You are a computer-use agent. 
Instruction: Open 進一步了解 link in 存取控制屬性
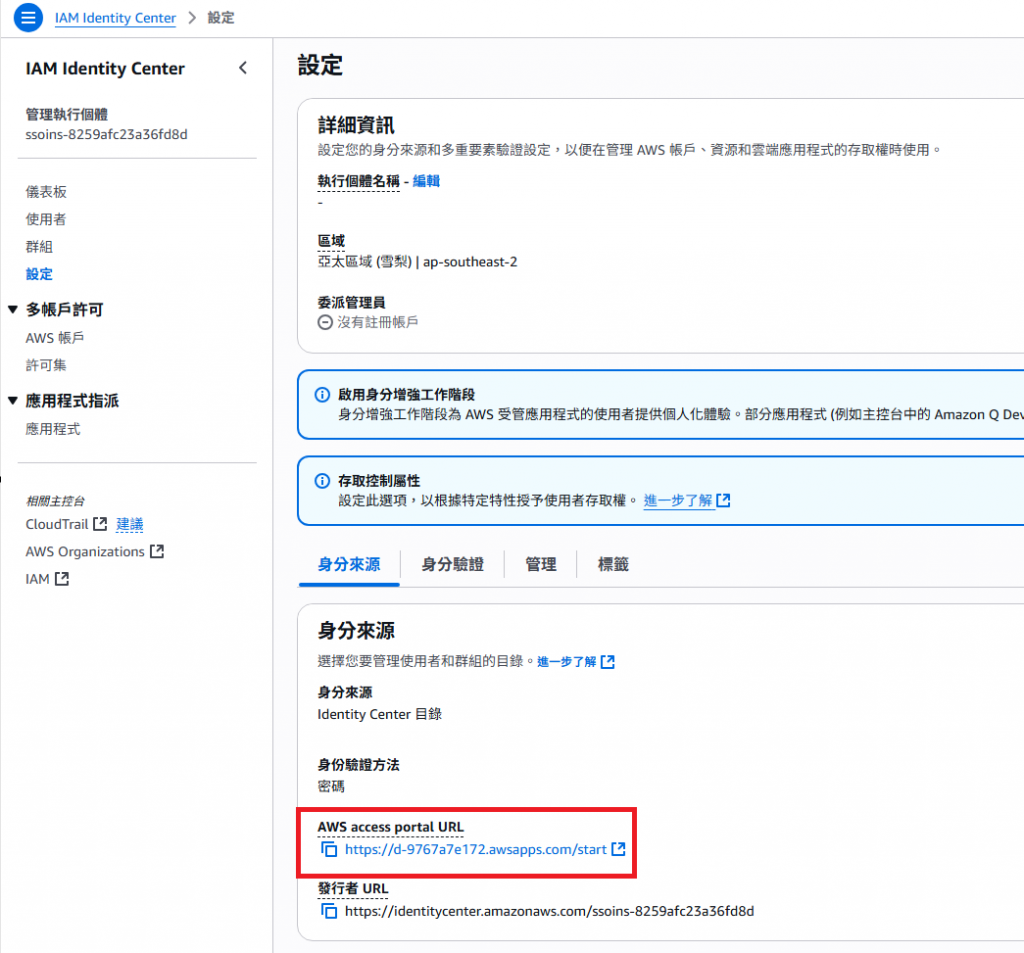(x=678, y=500)
